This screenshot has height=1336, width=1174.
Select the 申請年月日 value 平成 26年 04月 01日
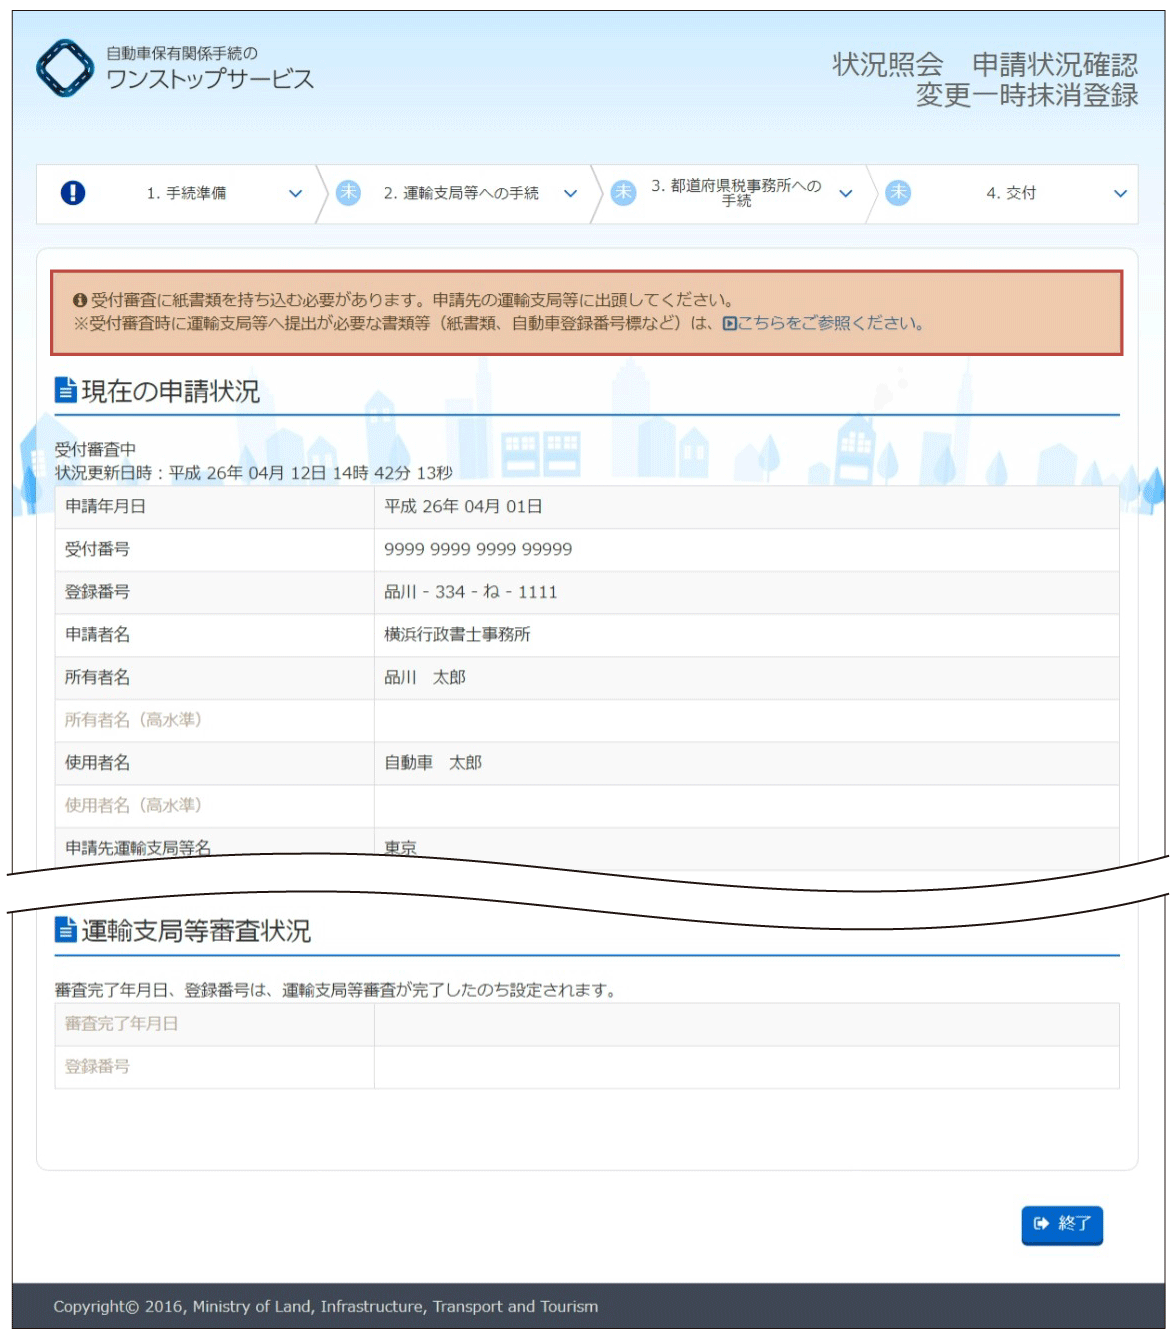click(463, 507)
